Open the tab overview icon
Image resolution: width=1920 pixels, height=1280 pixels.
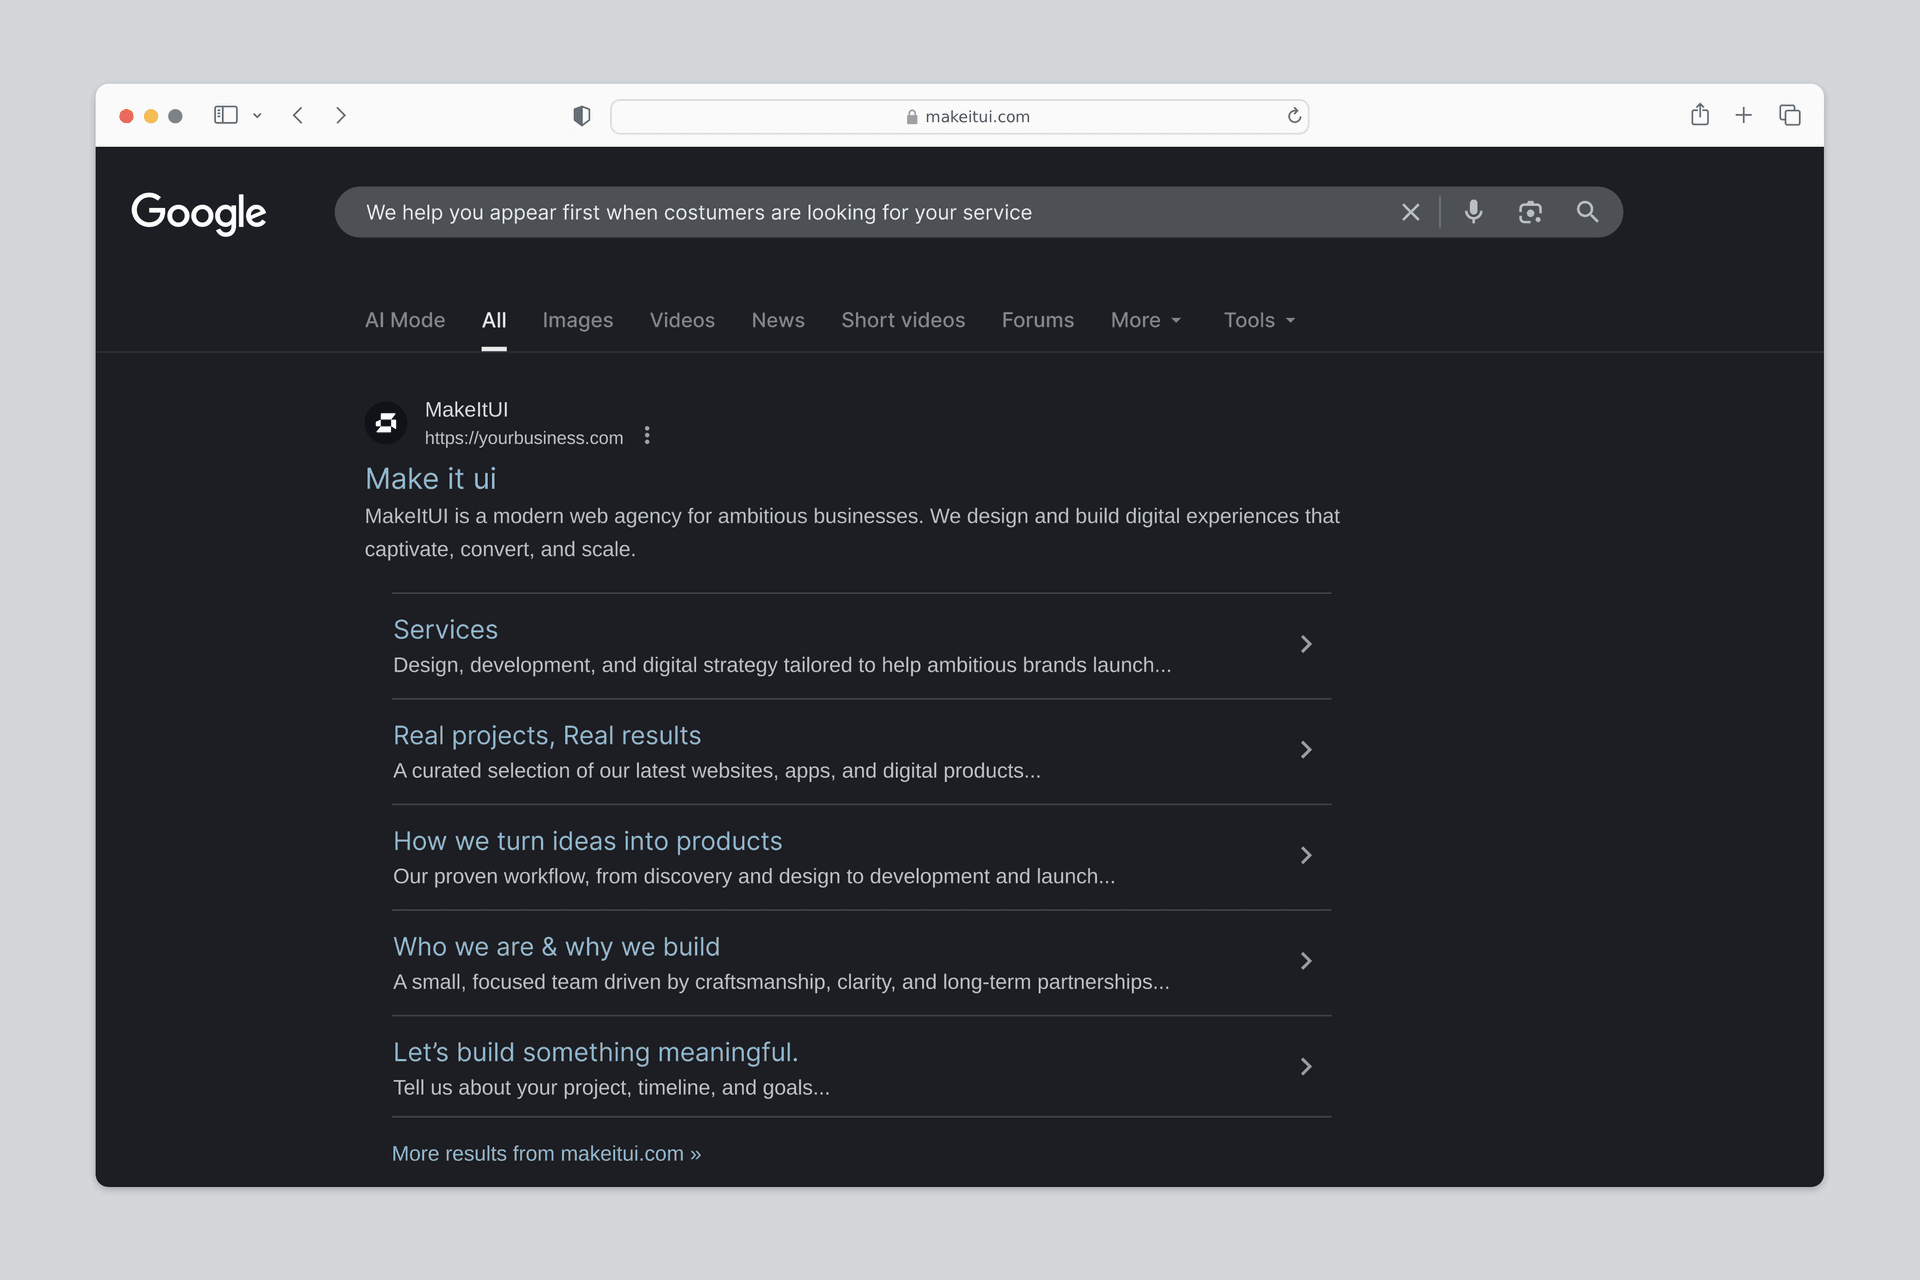[1789, 115]
